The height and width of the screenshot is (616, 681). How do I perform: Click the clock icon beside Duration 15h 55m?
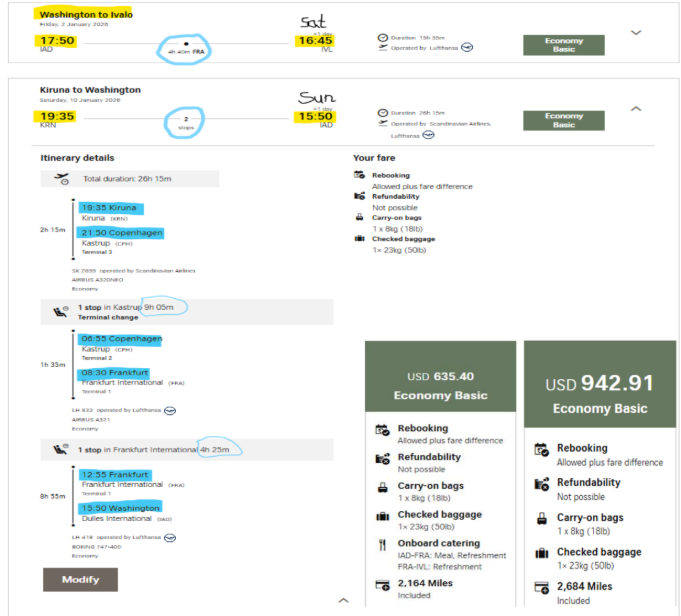(382, 38)
